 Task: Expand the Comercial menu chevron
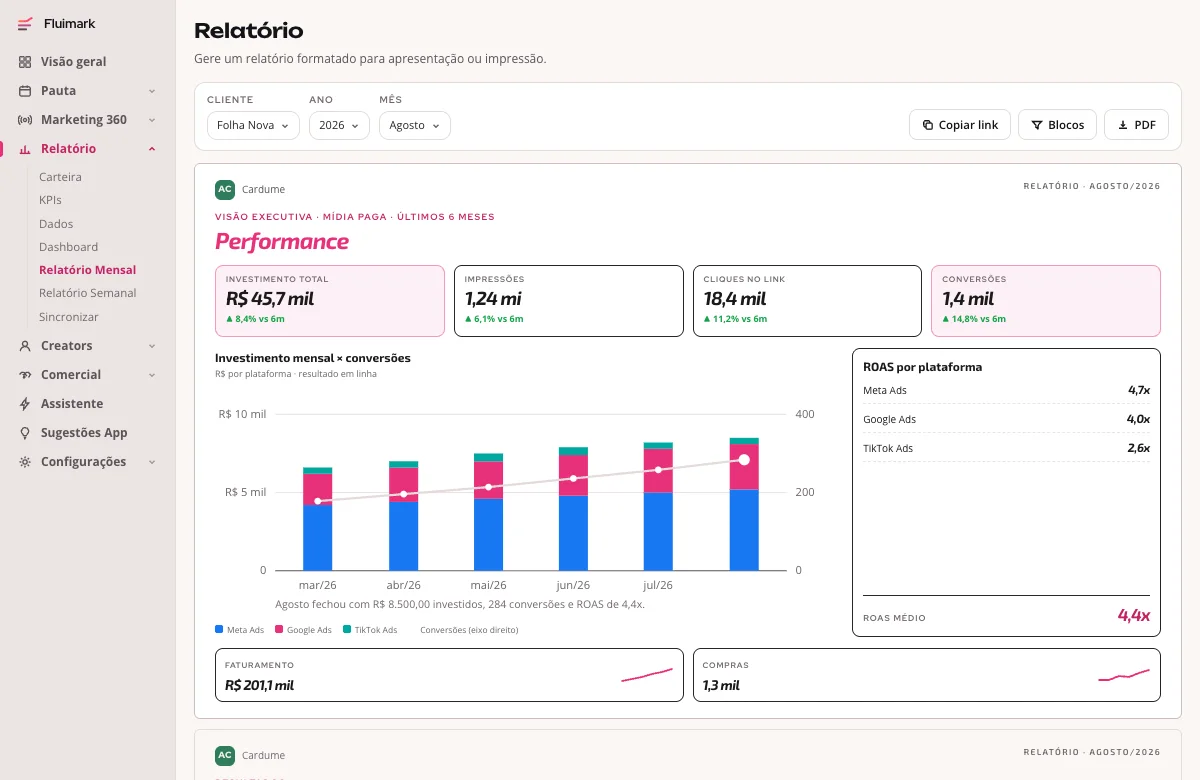(x=152, y=375)
